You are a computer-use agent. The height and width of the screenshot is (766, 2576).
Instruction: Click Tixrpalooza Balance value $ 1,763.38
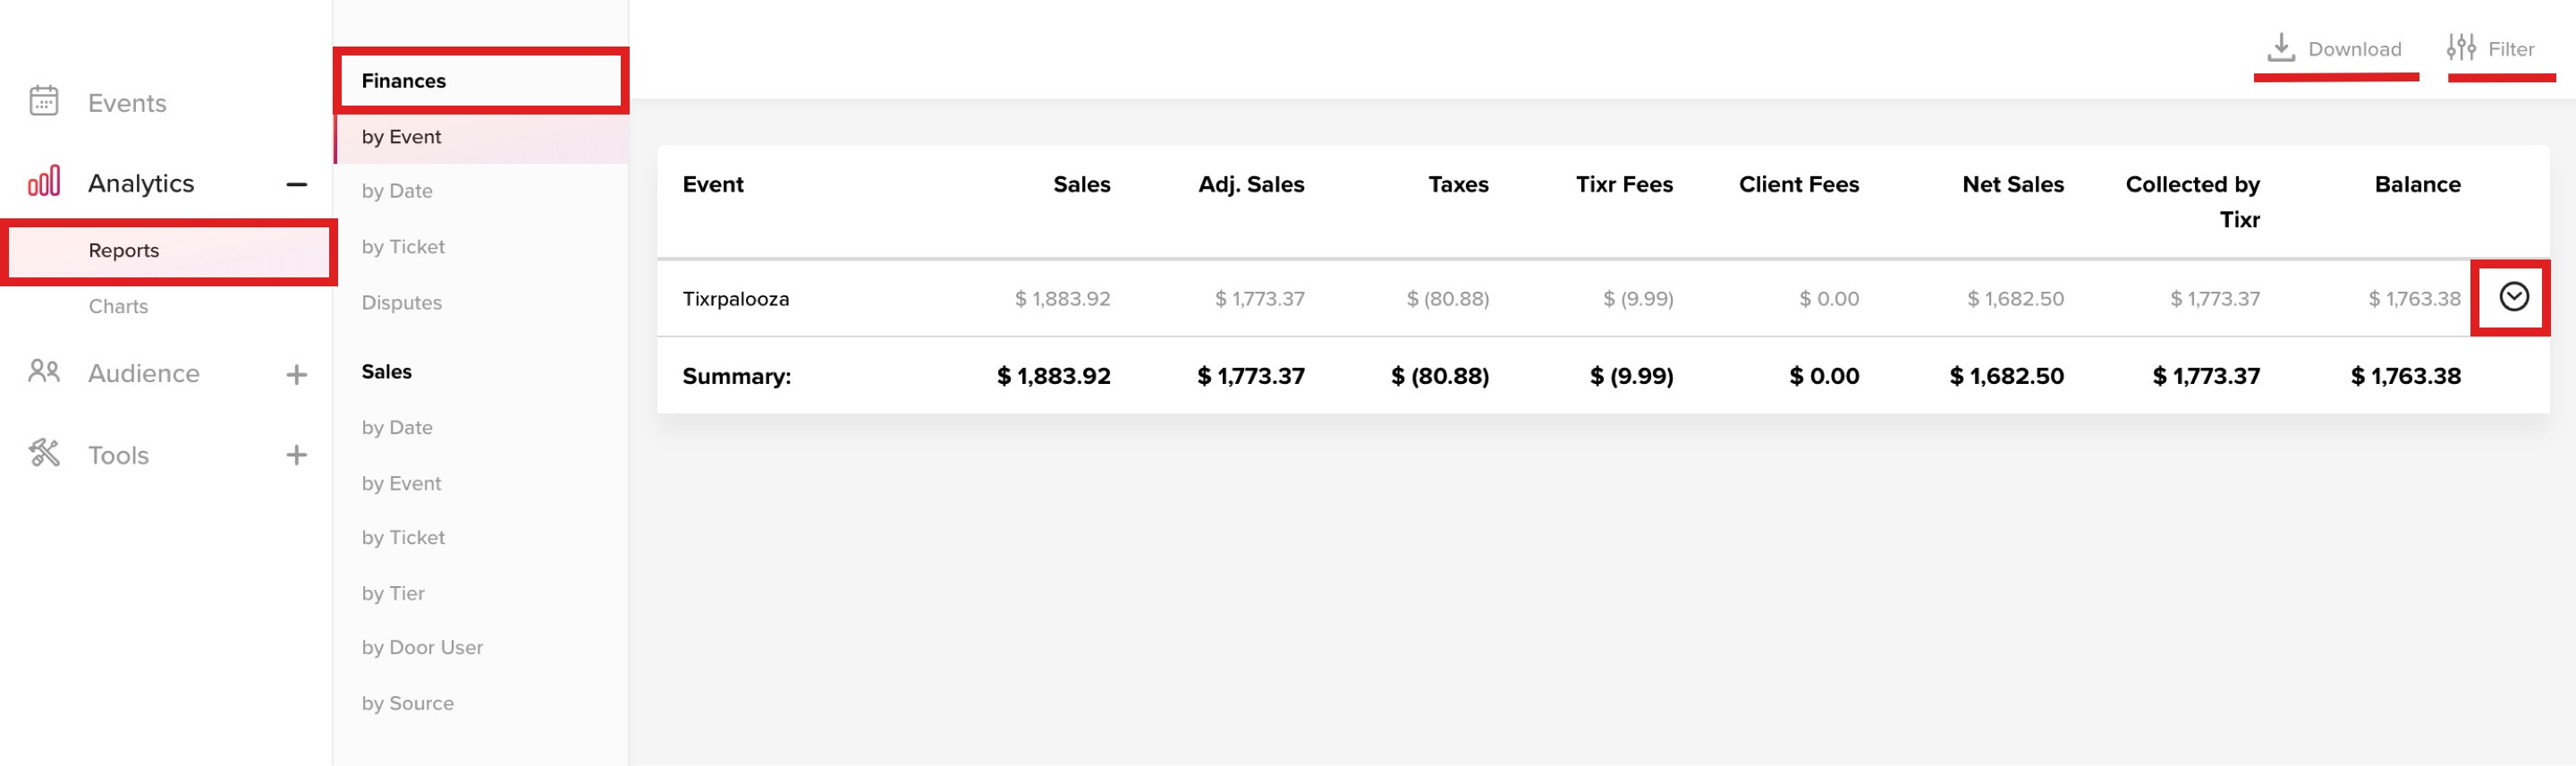coord(2414,299)
